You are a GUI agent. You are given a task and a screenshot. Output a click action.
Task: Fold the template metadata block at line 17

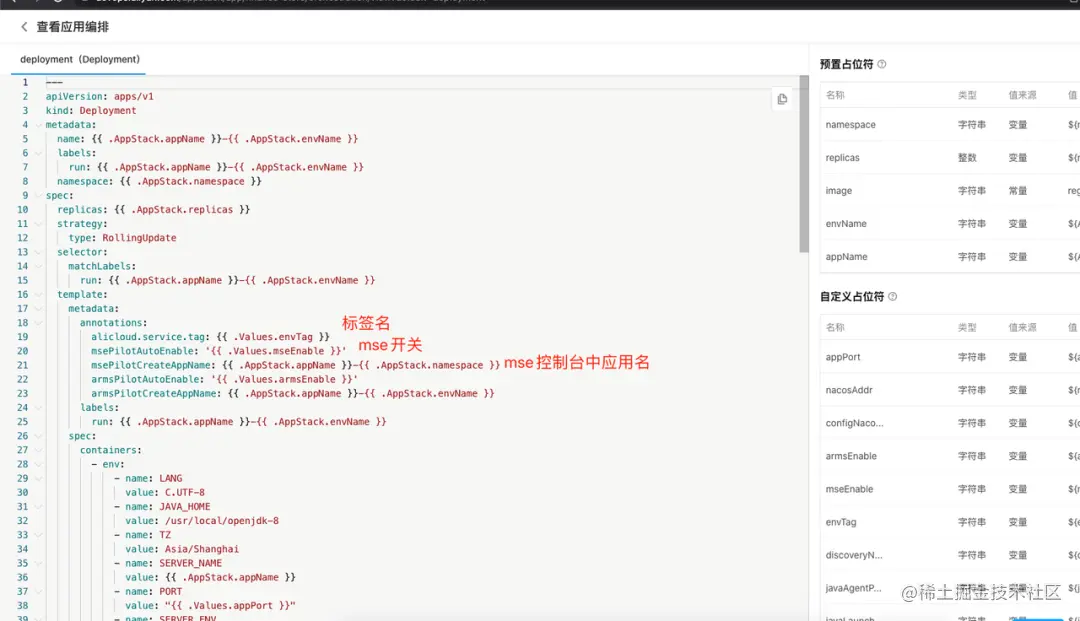[39, 308]
